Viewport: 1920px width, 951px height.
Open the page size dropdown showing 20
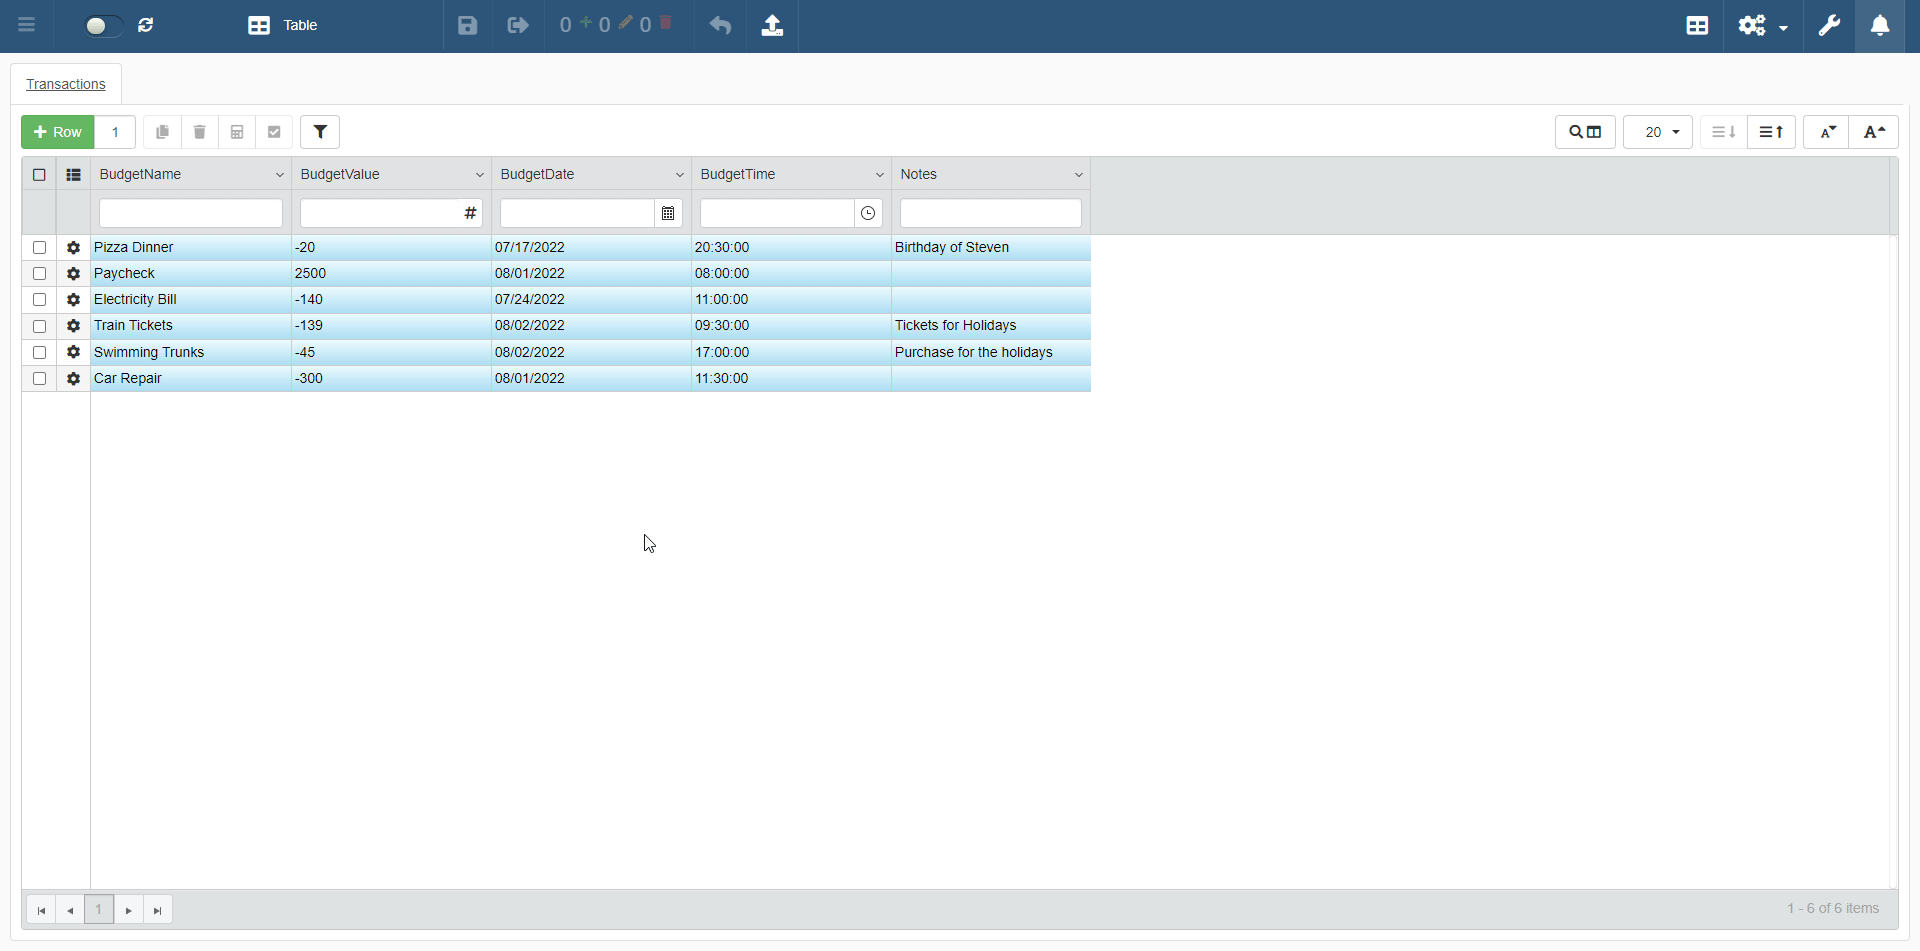1657,132
